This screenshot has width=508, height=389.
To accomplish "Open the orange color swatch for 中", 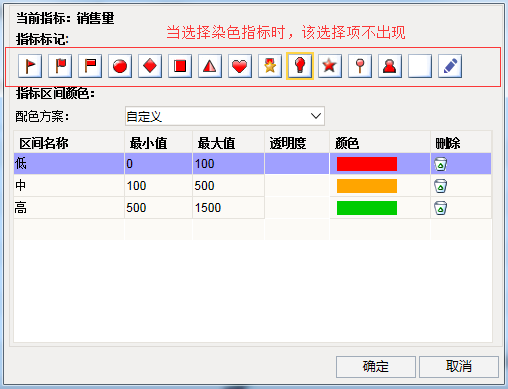I will point(367,186).
